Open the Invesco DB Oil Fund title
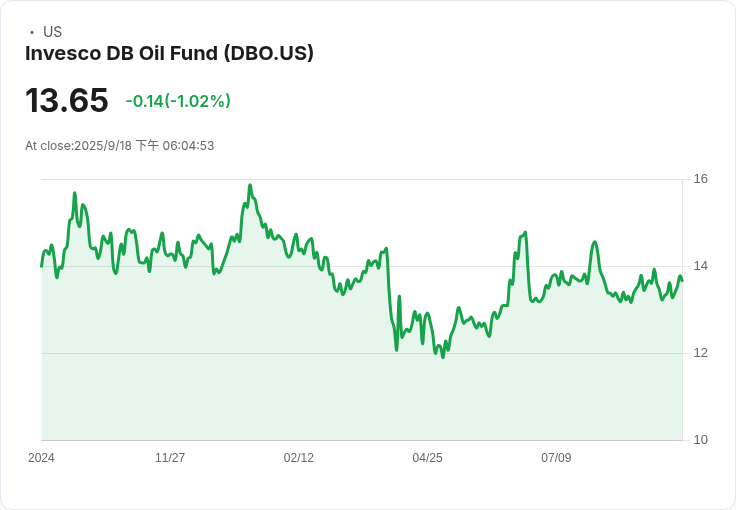This screenshot has width=736, height=510. pyautogui.click(x=169, y=53)
